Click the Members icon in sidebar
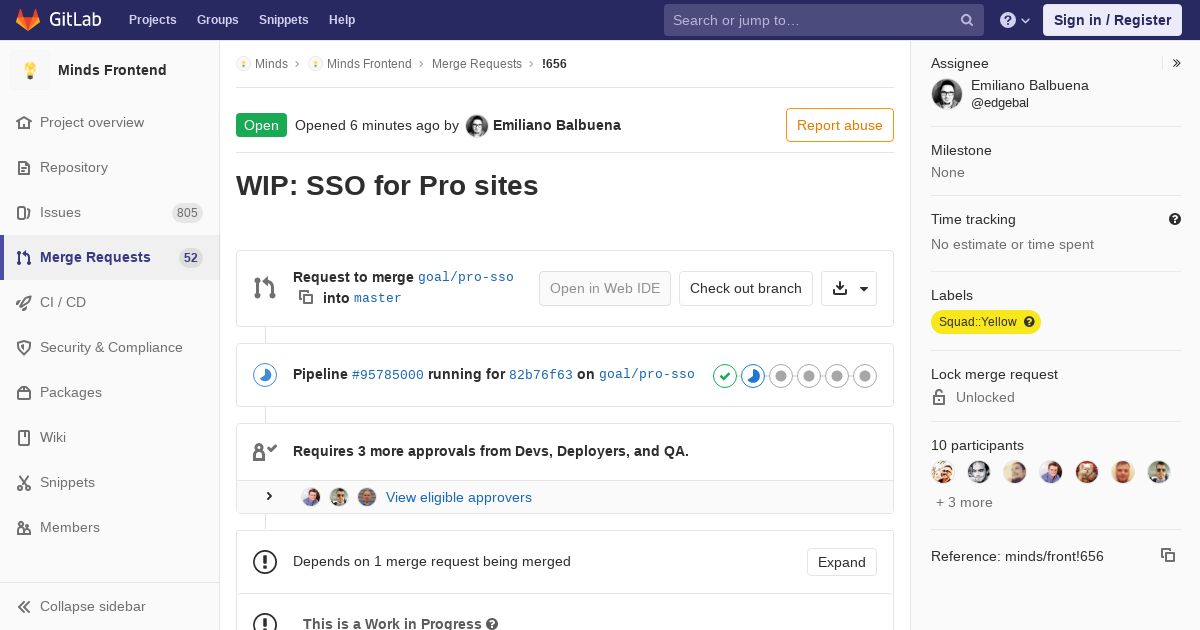Image resolution: width=1200 pixels, height=630 pixels. (24, 528)
